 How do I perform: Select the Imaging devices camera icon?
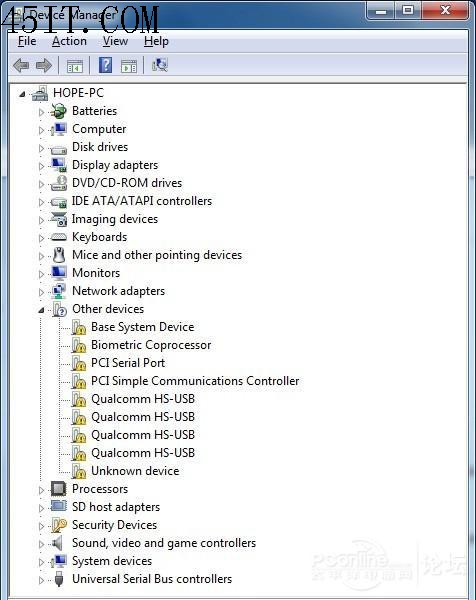59,219
